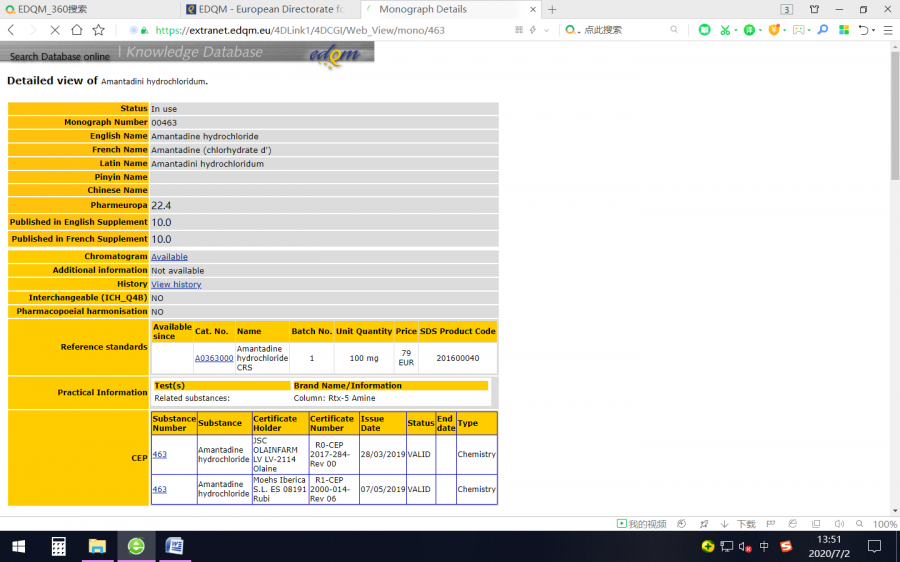Screen dimensions: 900x562
Task: Toggle browser sound icon in status bar
Action: [x=840, y=524]
